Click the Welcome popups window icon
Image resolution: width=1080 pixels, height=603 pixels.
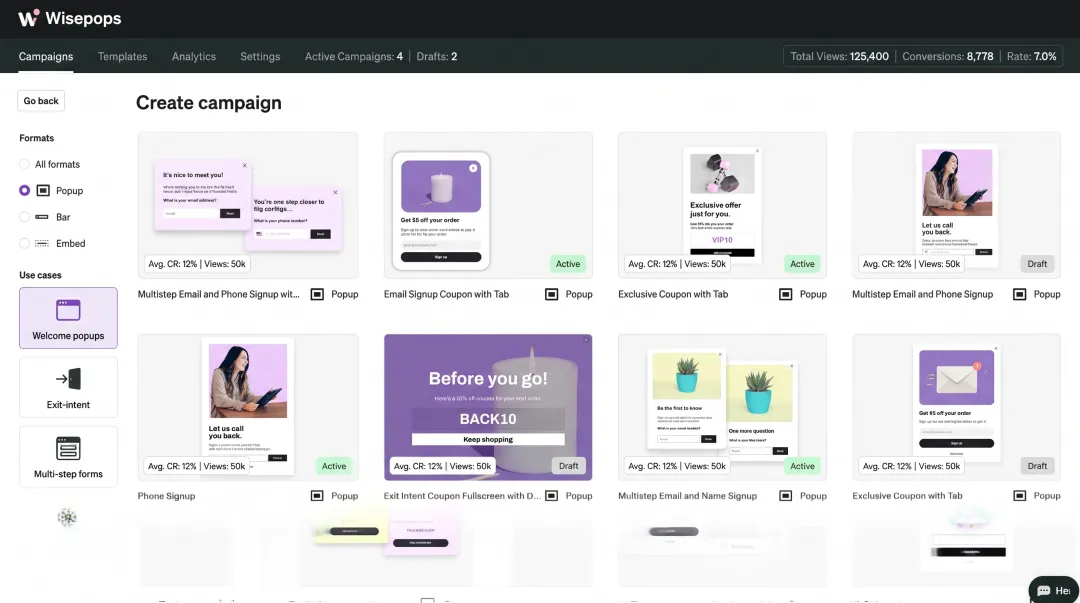[68, 310]
